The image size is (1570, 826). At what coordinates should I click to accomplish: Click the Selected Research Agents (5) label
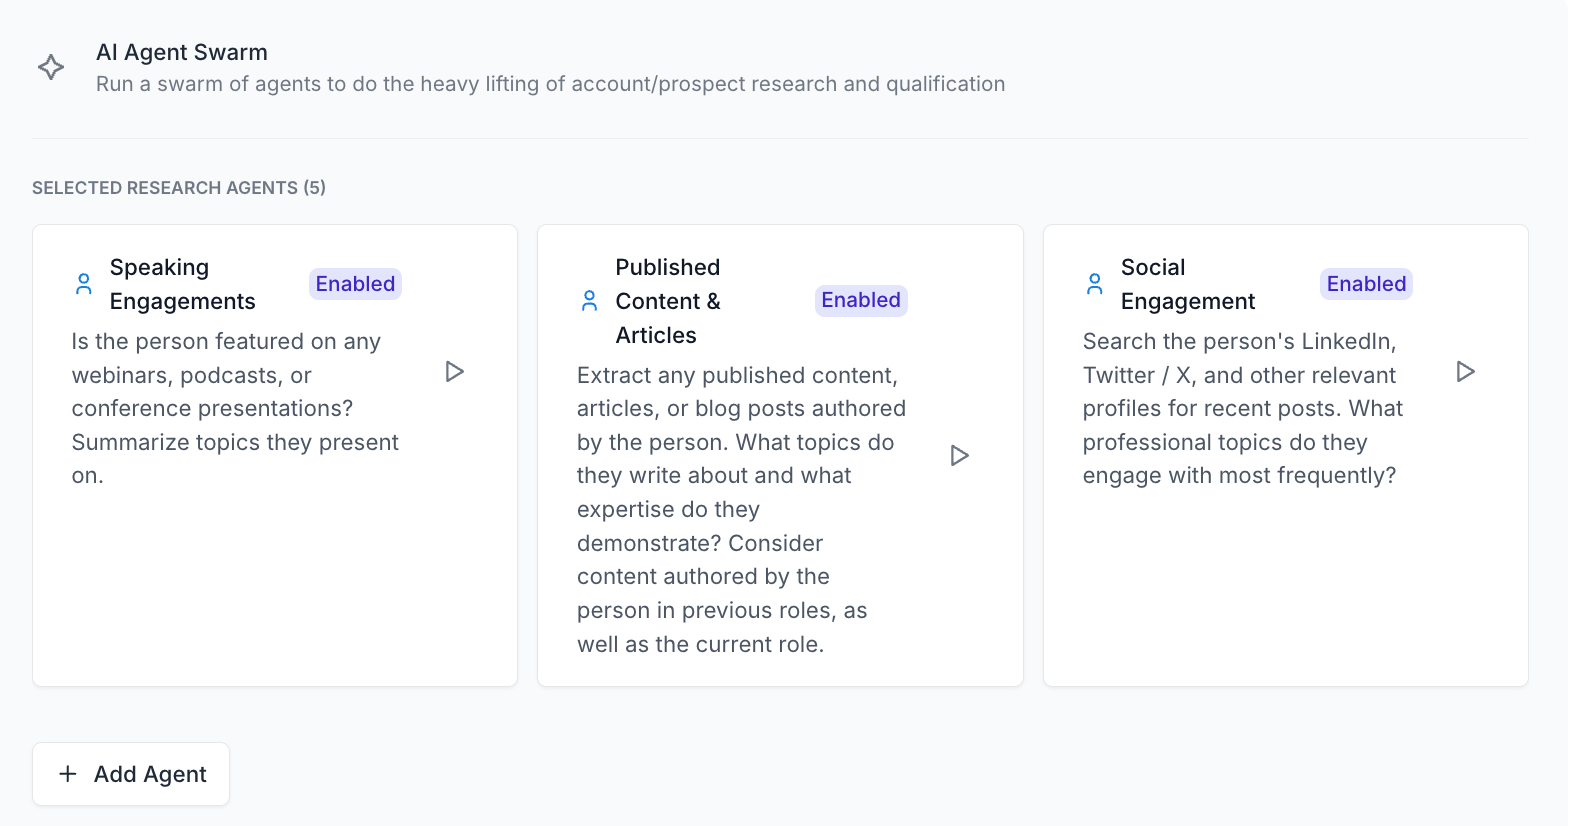tap(179, 188)
